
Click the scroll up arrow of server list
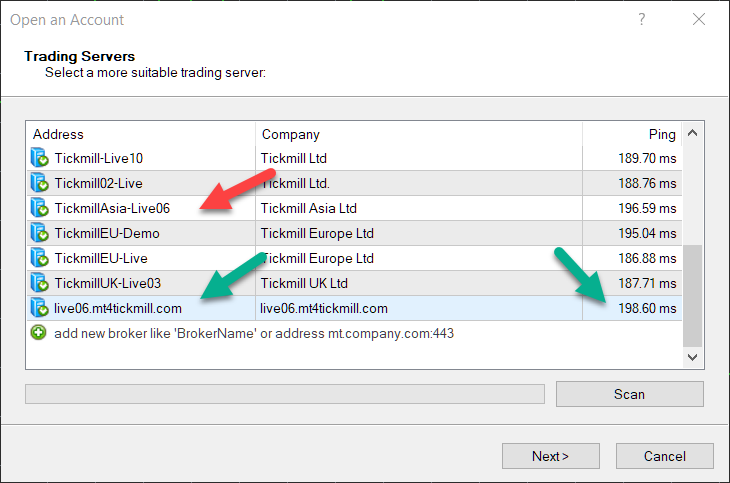coord(692,133)
